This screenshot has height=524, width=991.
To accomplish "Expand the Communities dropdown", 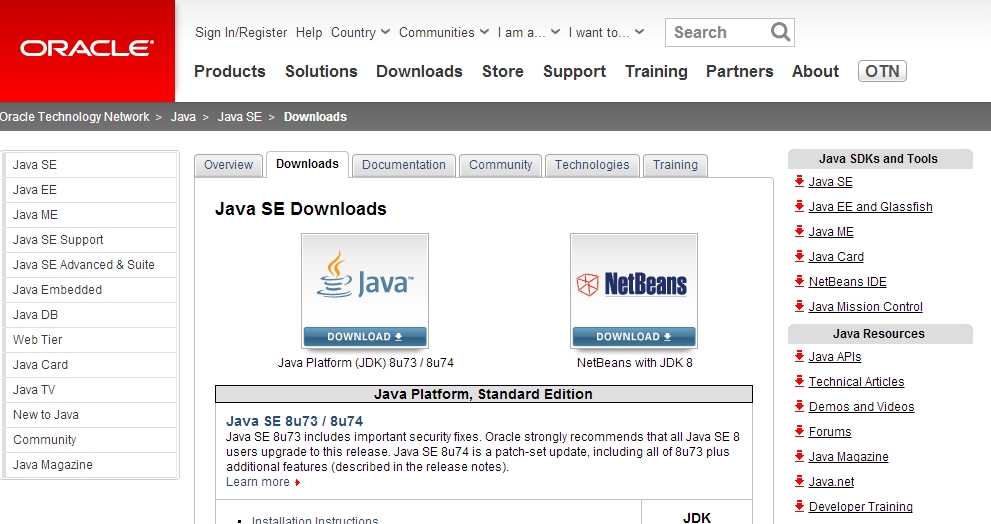I will click(444, 32).
